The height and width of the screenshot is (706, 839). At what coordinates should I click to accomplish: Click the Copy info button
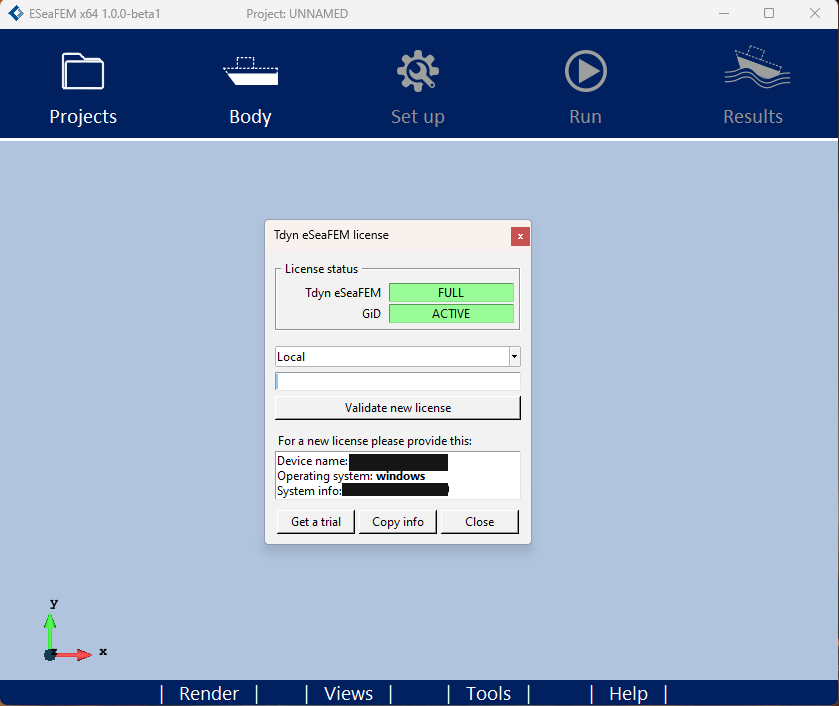pyautogui.click(x=398, y=522)
